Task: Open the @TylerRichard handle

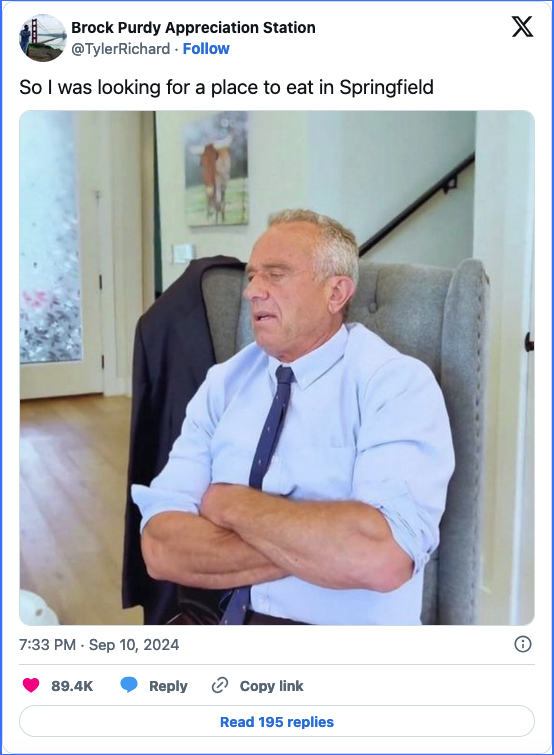Action: point(121,49)
